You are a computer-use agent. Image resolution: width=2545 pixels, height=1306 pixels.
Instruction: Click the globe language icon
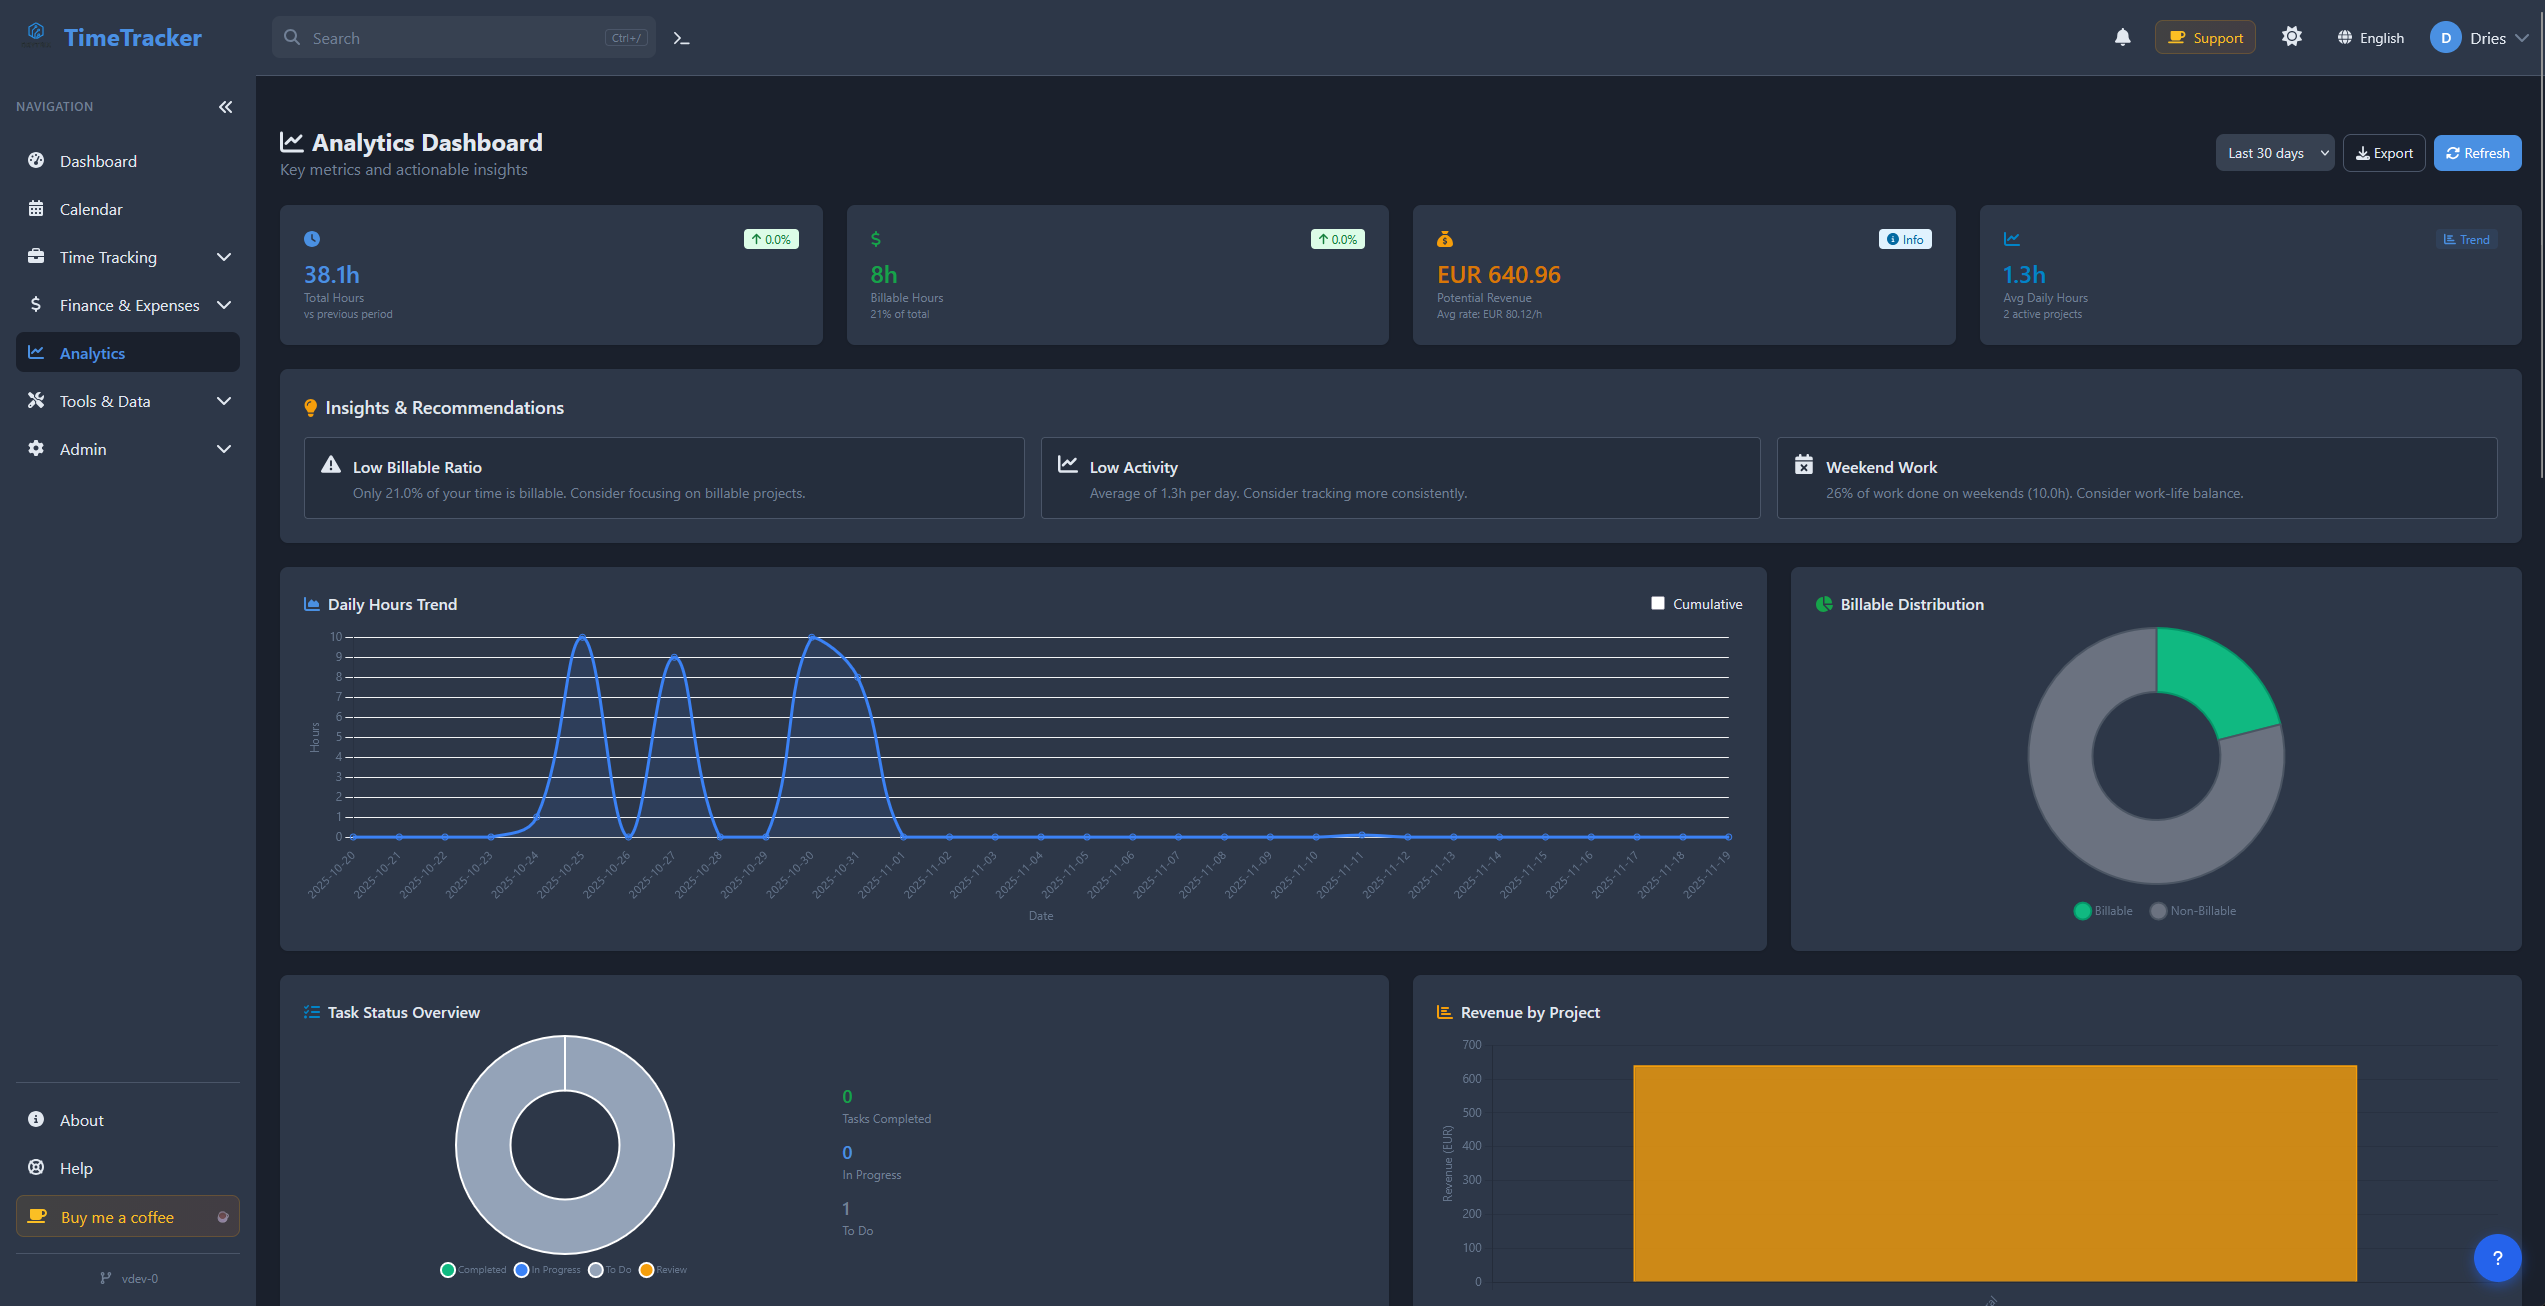coord(2344,37)
